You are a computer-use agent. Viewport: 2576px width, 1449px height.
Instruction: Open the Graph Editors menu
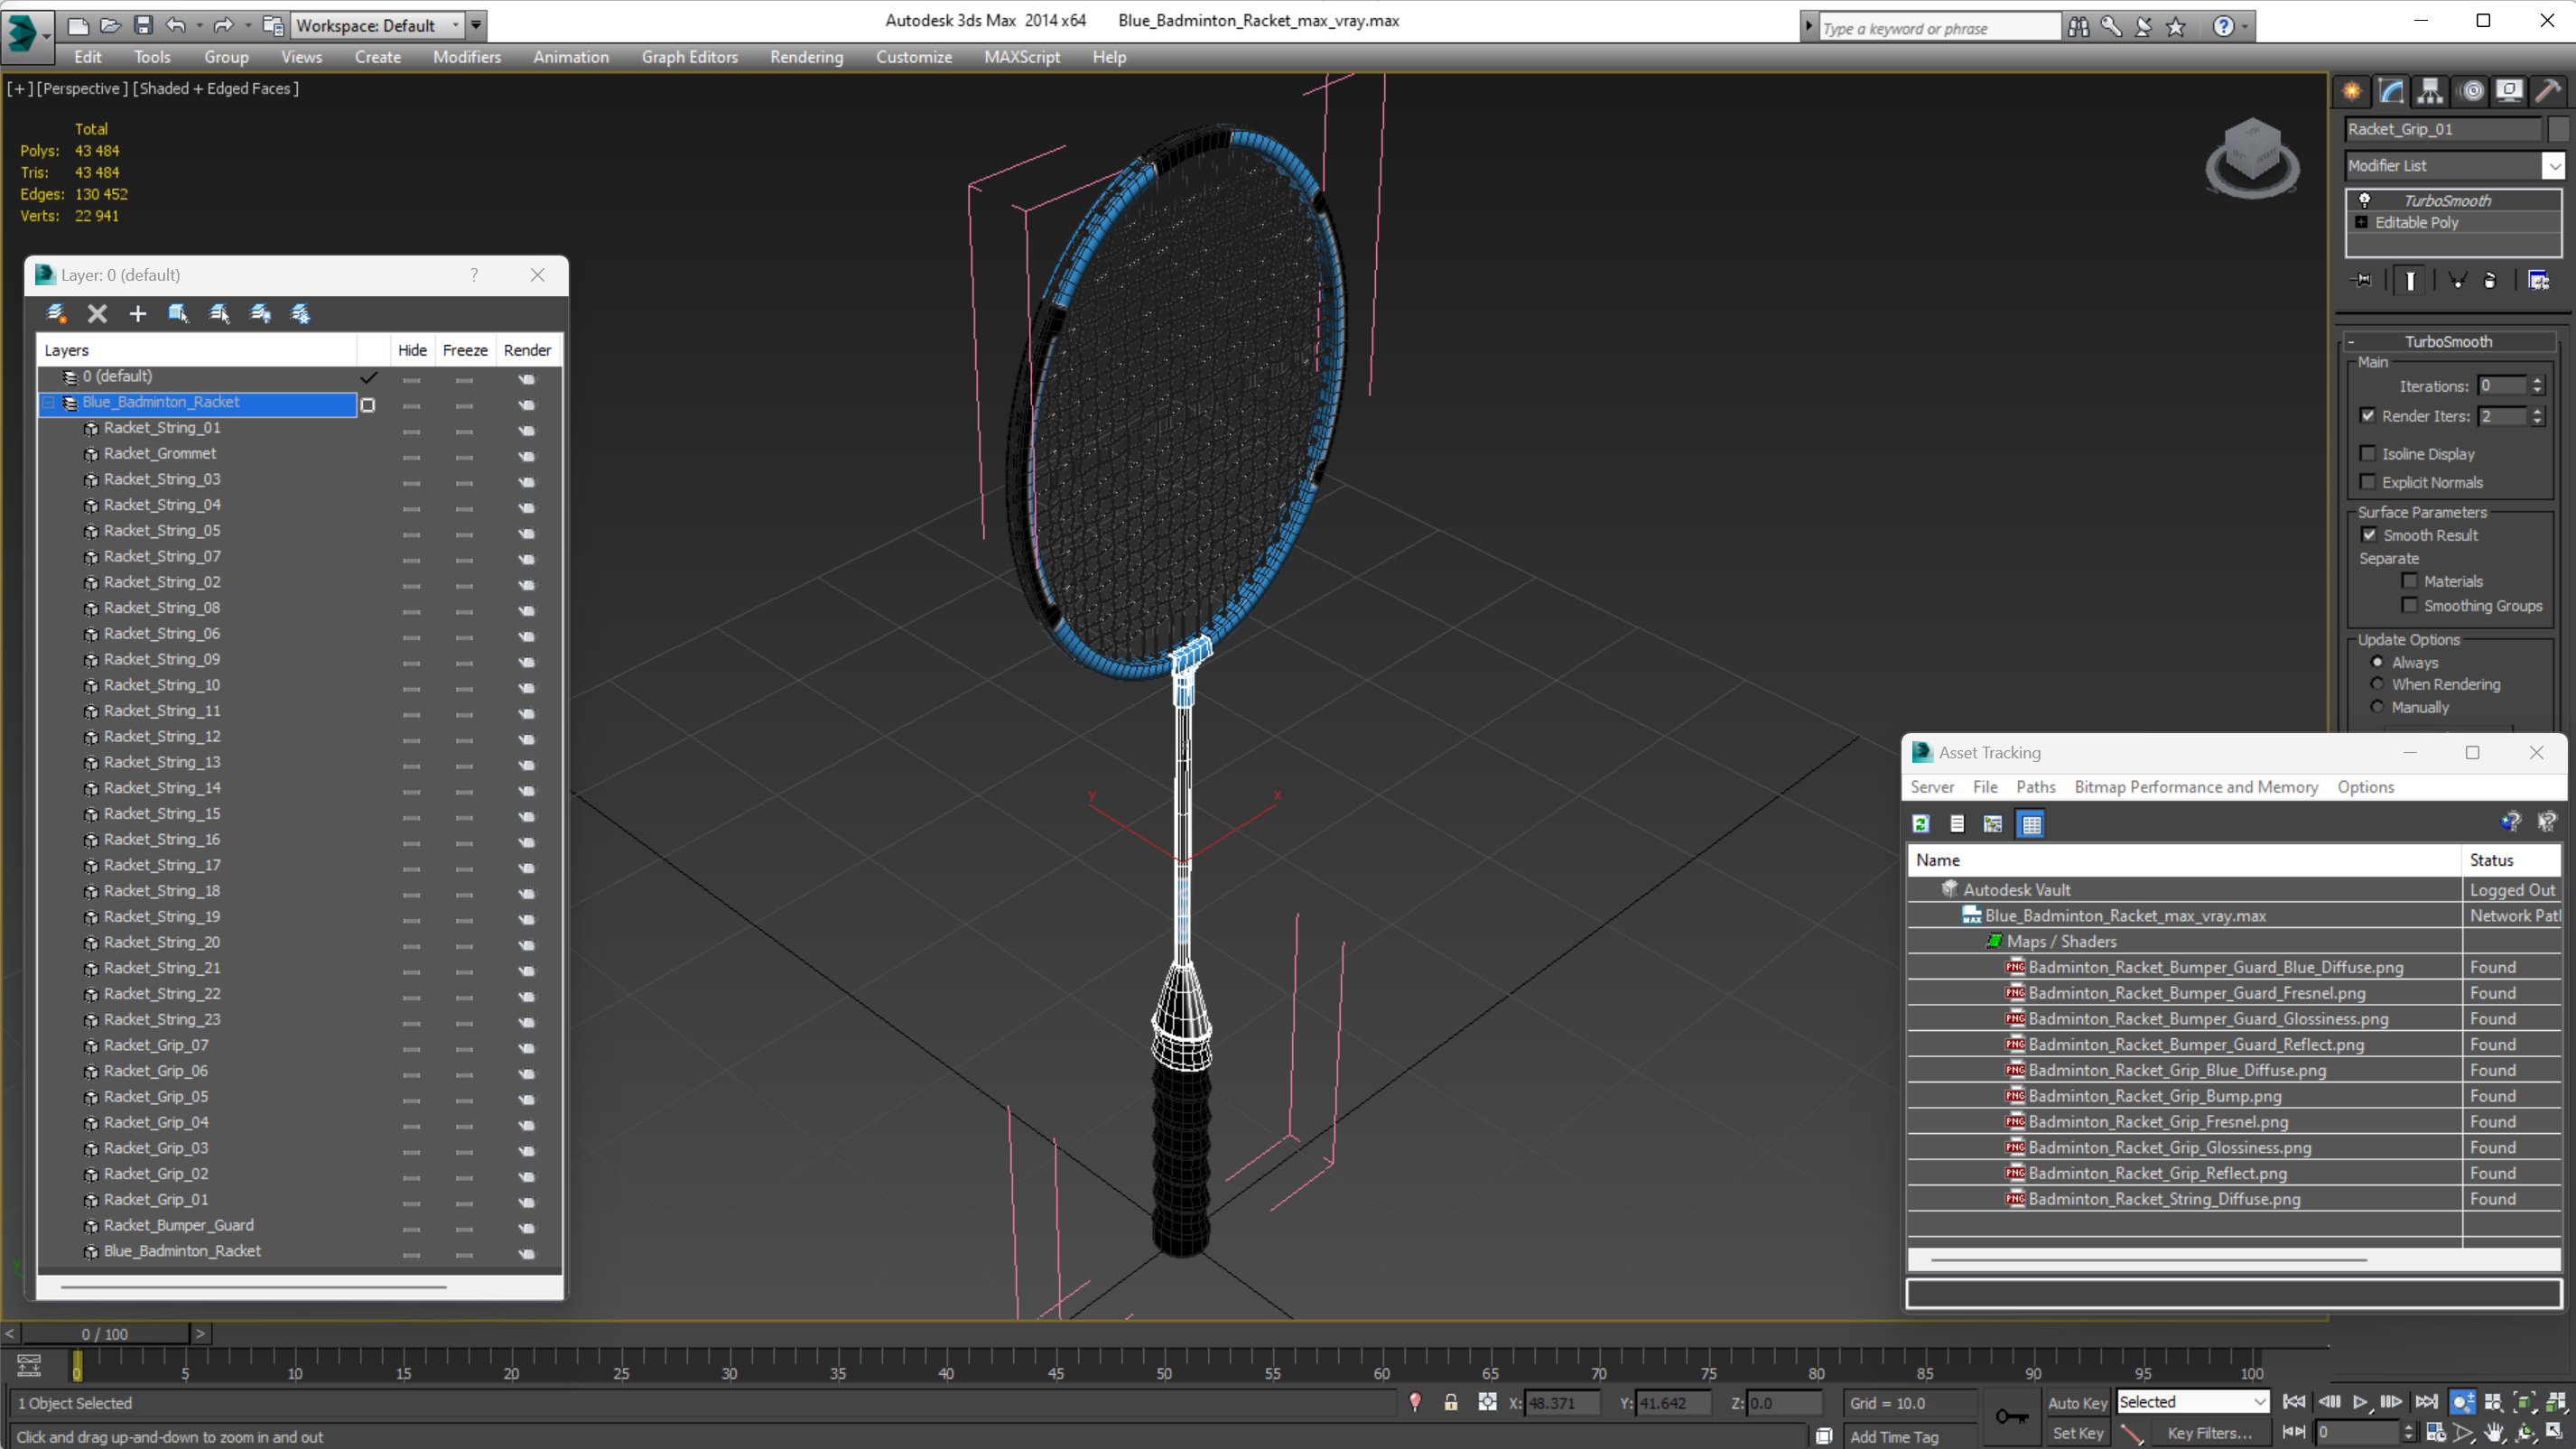click(690, 57)
